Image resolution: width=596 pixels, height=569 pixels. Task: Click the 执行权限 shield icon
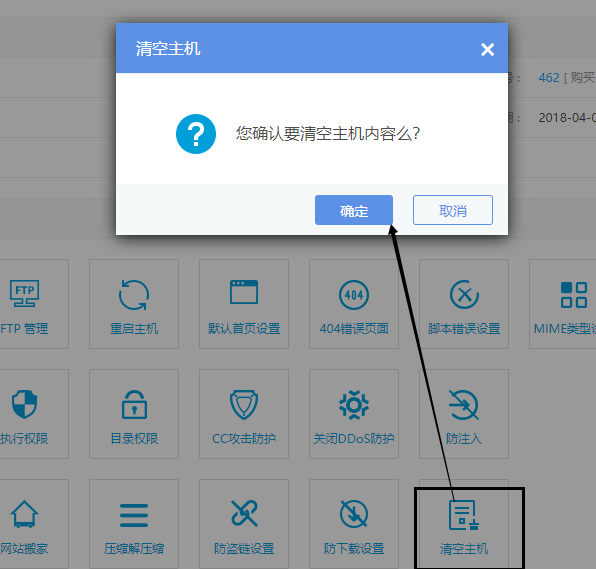(24, 404)
